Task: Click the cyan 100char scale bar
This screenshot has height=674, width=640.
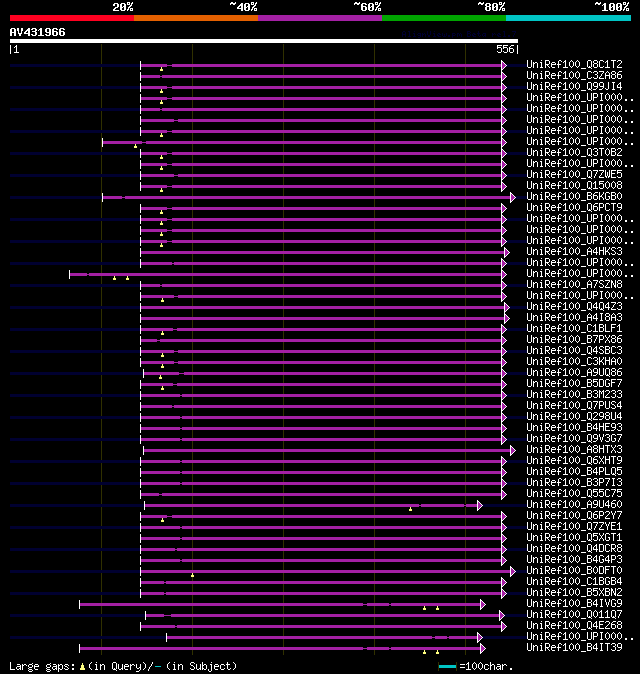Action: point(447,666)
